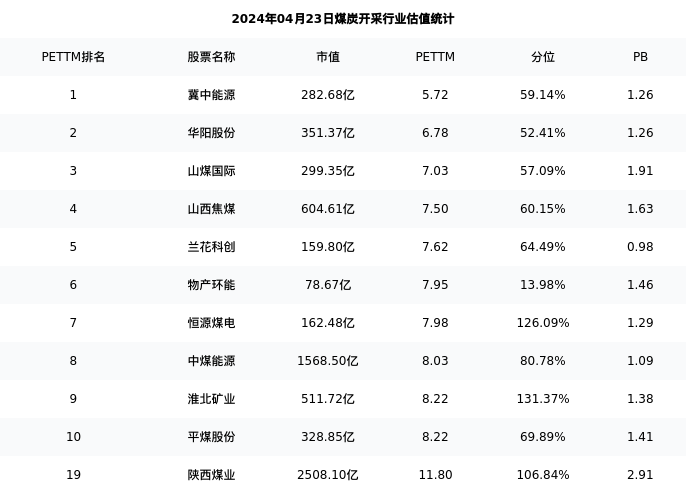Select the 山煤国际 stock name
This screenshot has width=686, height=484.
[211, 171]
